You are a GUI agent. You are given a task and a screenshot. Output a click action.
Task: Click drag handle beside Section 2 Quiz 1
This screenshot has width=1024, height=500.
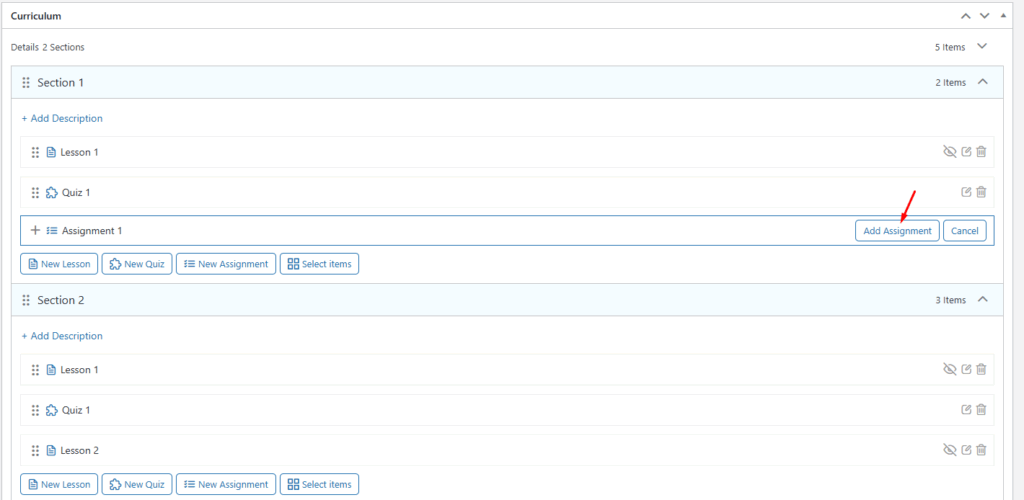(x=35, y=410)
